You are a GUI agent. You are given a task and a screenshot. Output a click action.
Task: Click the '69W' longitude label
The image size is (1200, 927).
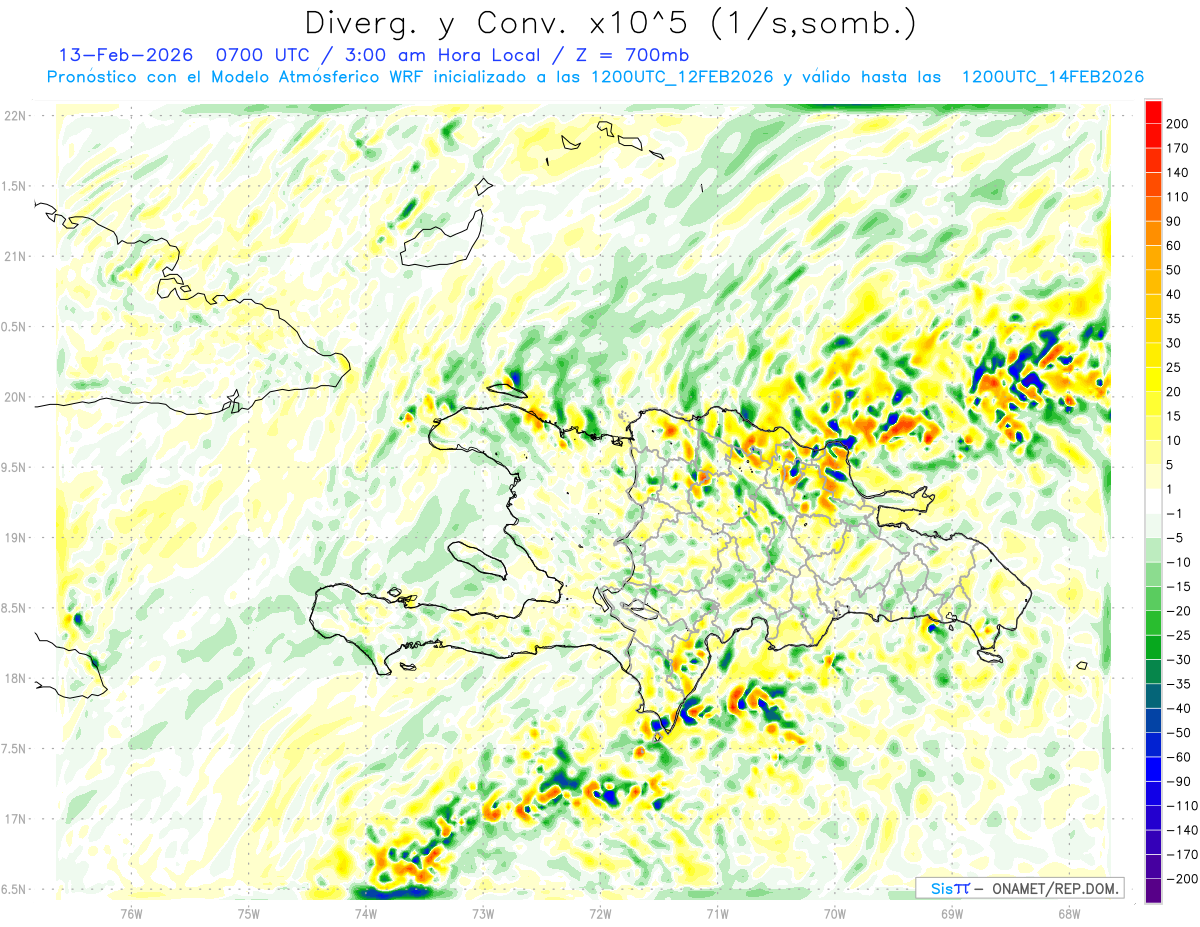952,912
